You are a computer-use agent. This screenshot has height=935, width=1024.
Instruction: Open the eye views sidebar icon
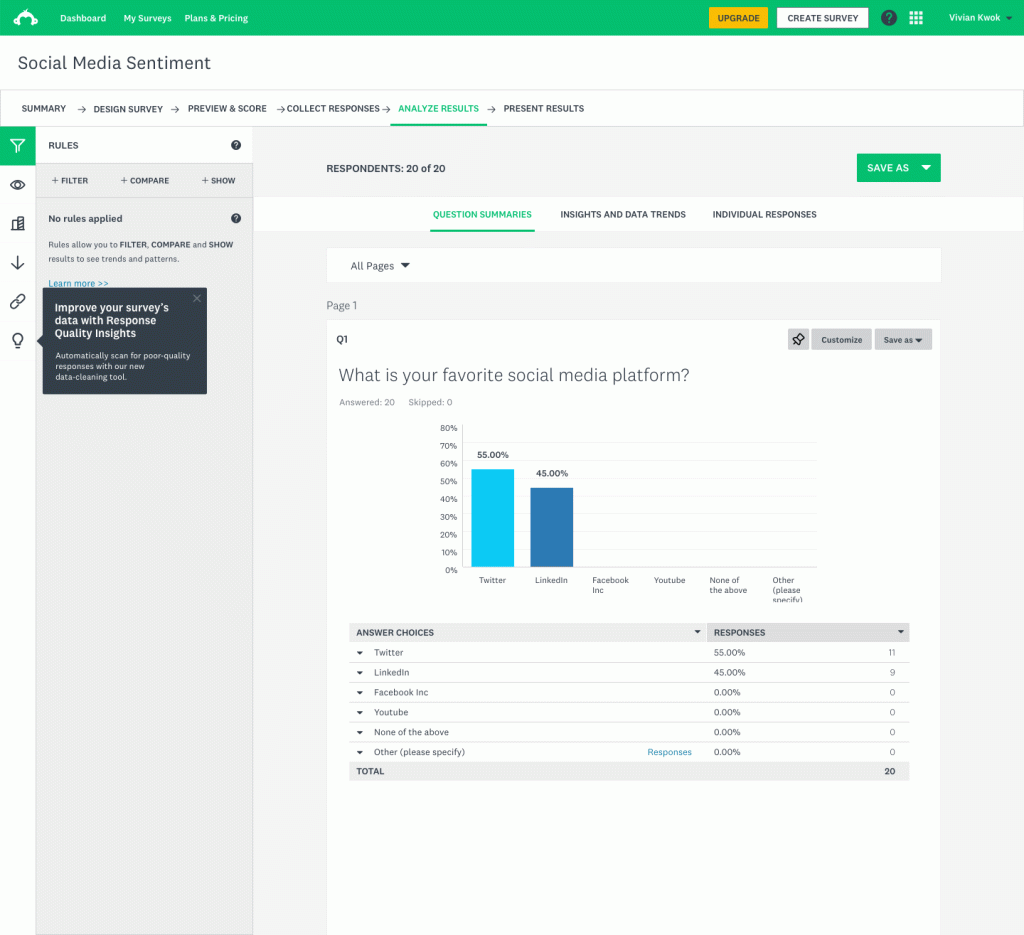(18, 185)
